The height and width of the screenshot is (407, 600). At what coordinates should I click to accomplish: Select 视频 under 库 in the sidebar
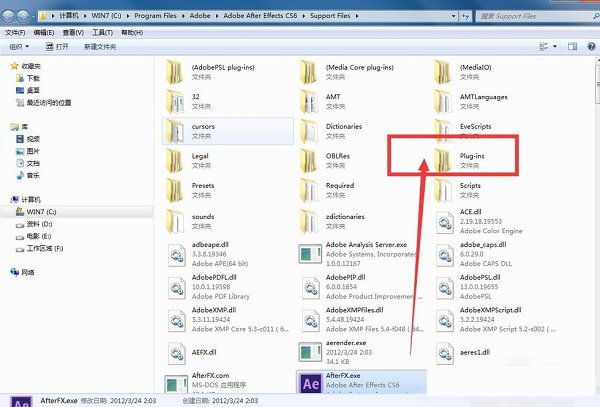[28, 139]
